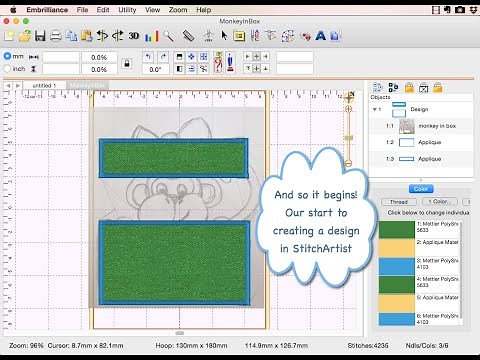Open the Edit menu
480x360 pixels.
[x=103, y=10]
